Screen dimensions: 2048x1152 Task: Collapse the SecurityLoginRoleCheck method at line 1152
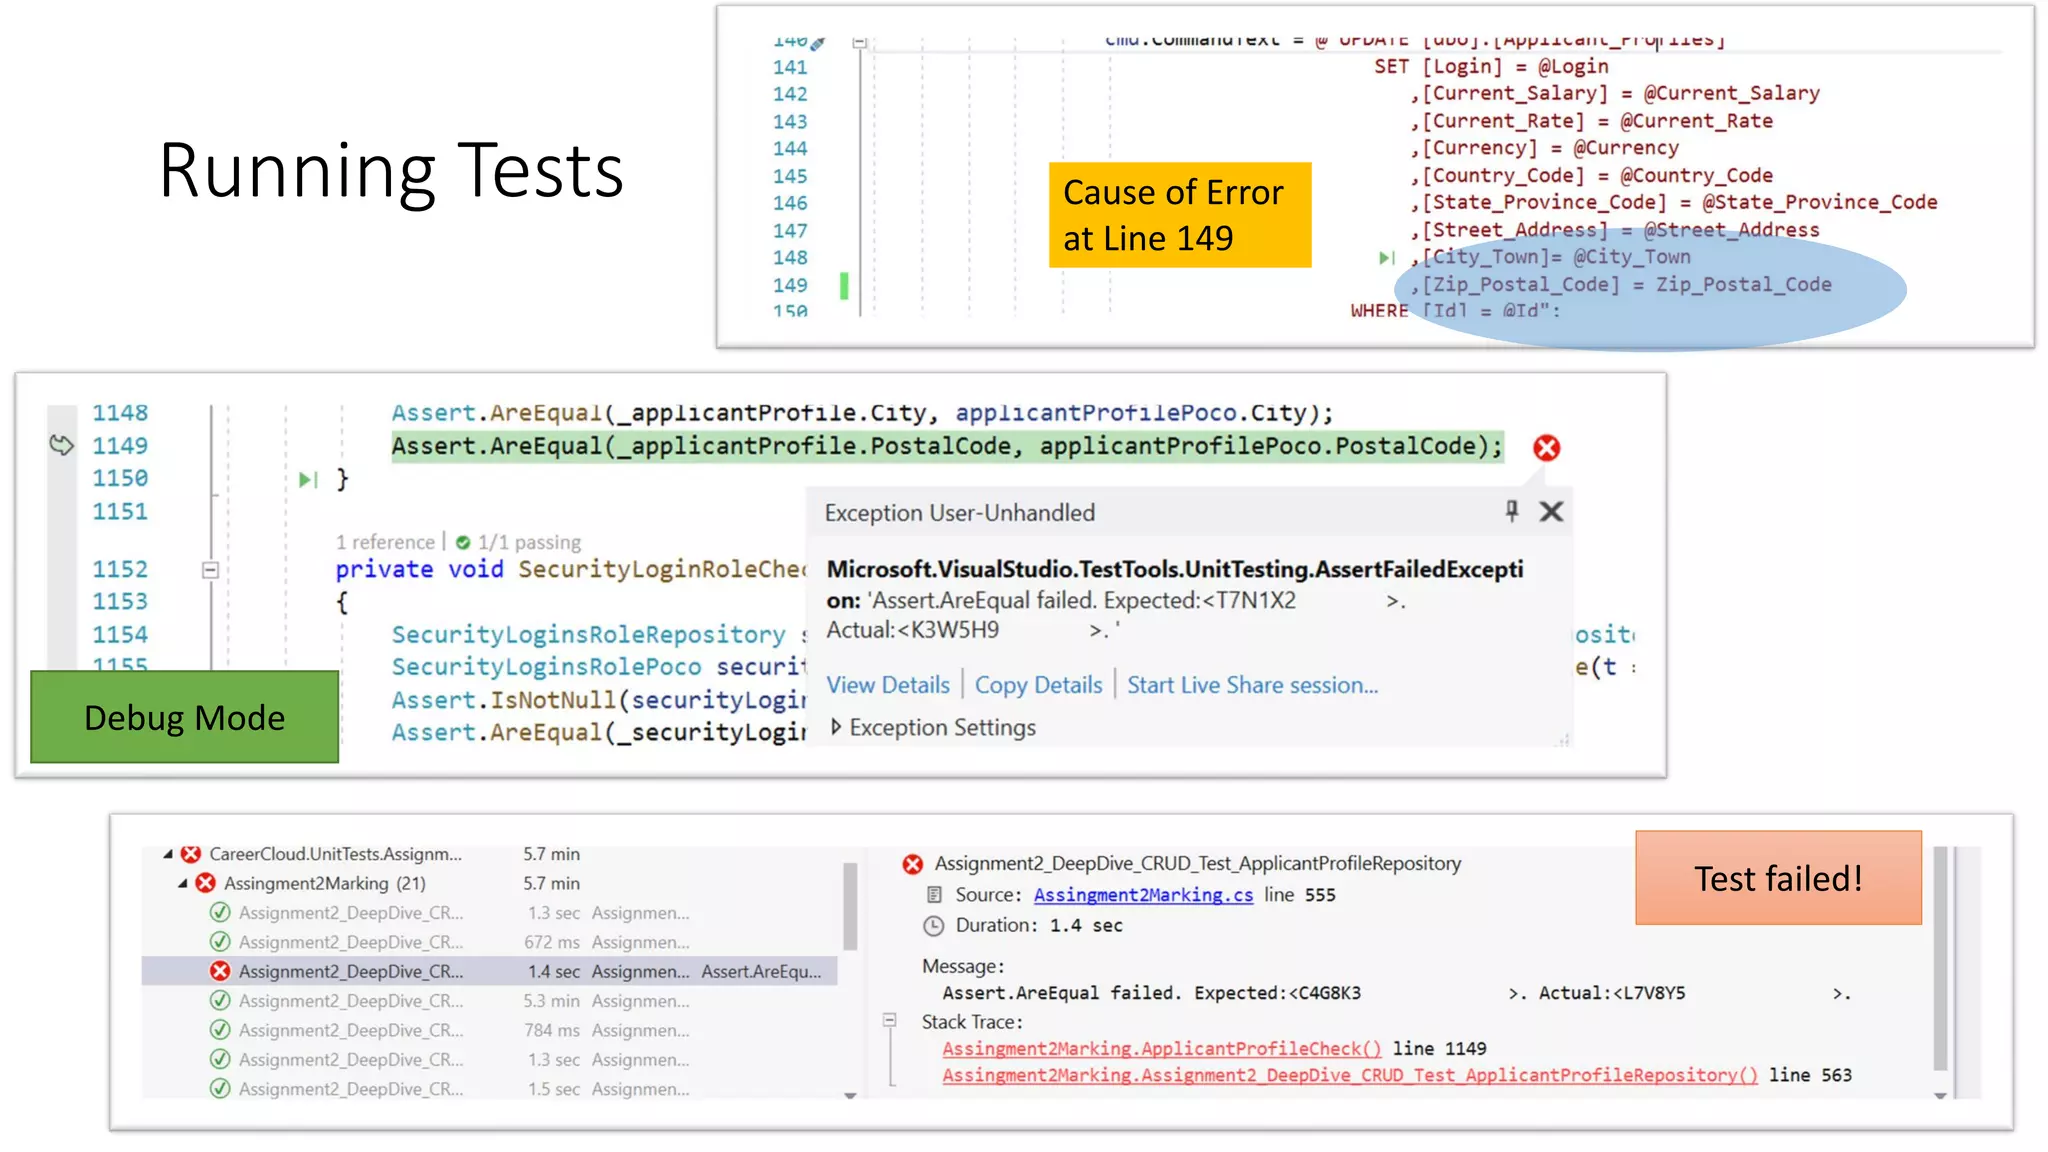tap(210, 570)
